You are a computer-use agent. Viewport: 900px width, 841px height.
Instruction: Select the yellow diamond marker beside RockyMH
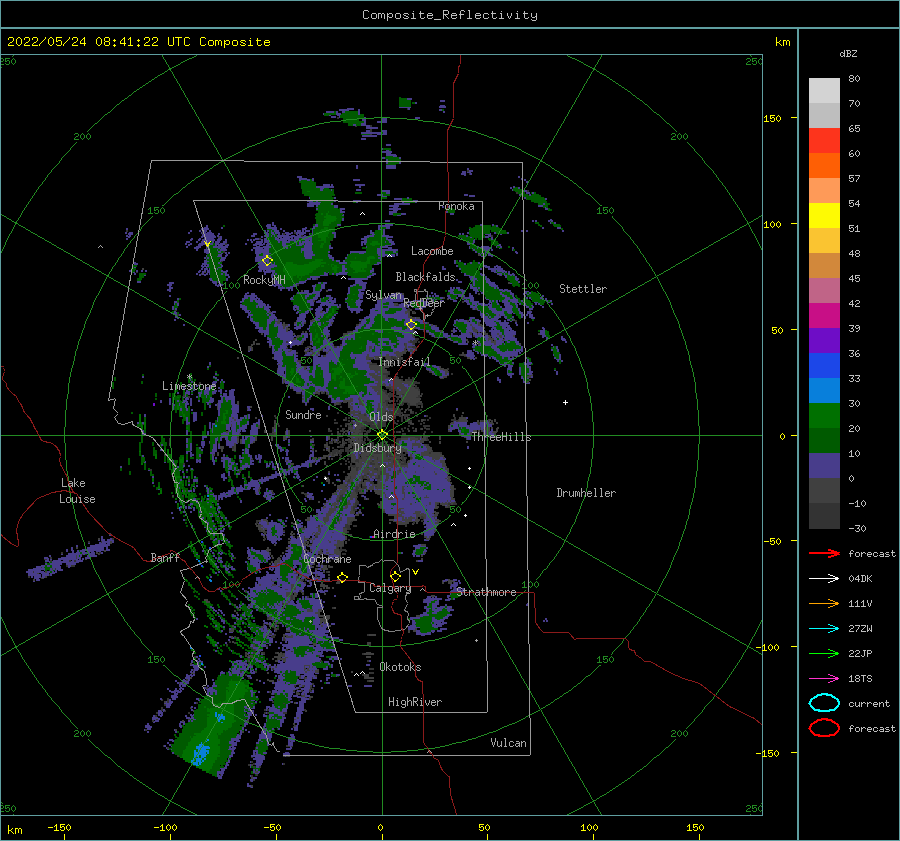(x=267, y=261)
